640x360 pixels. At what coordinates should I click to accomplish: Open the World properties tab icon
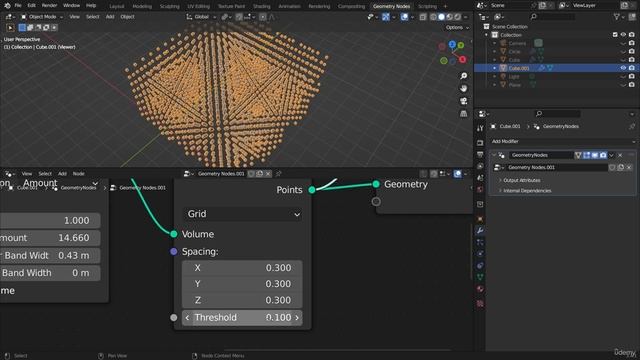point(480,189)
